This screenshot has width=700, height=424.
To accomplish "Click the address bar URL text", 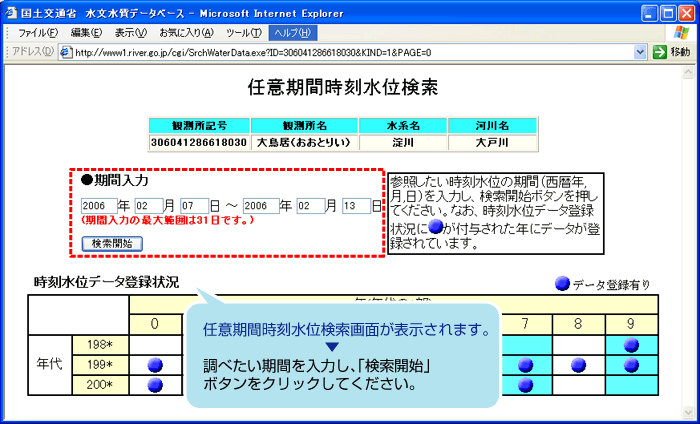I will pyautogui.click(x=300, y=52).
